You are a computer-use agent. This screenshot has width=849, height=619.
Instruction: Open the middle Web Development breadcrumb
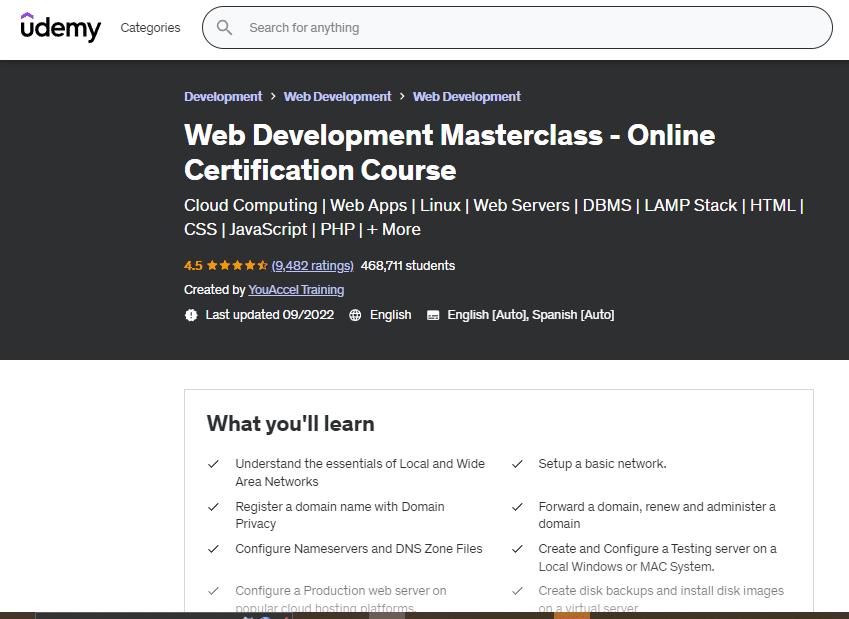(337, 97)
